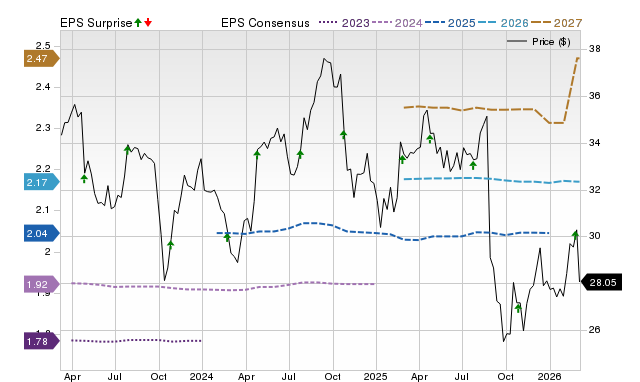
Task: Toggle the 2024 consensus legend entry
Action: click(x=397, y=23)
